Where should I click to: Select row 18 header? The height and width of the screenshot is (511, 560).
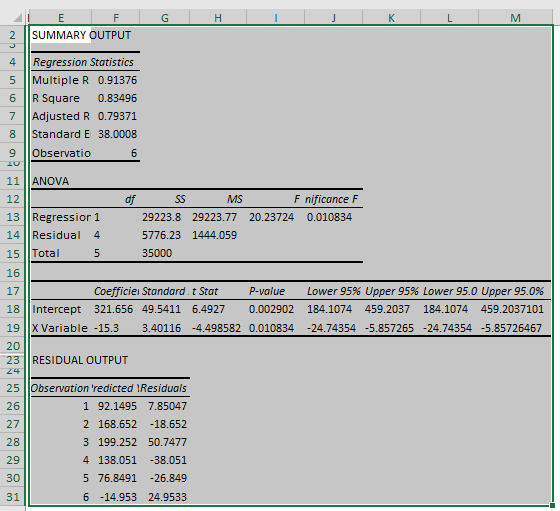(x=12, y=309)
